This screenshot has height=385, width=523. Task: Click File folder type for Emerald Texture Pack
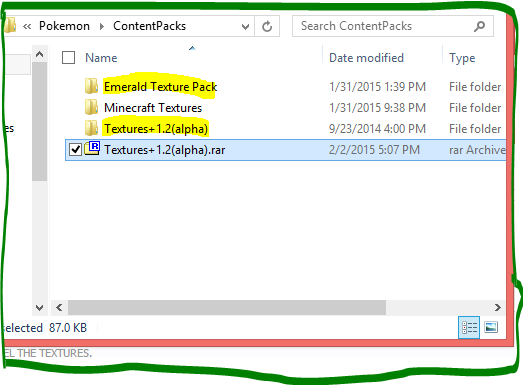[x=475, y=87]
